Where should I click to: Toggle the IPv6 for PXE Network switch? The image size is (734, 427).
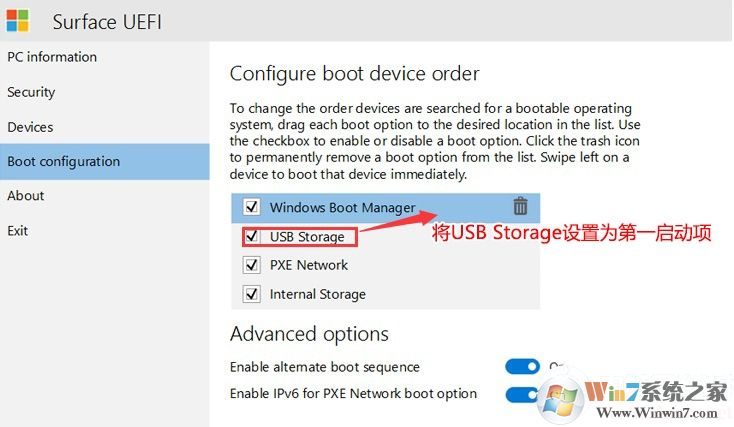[521, 394]
